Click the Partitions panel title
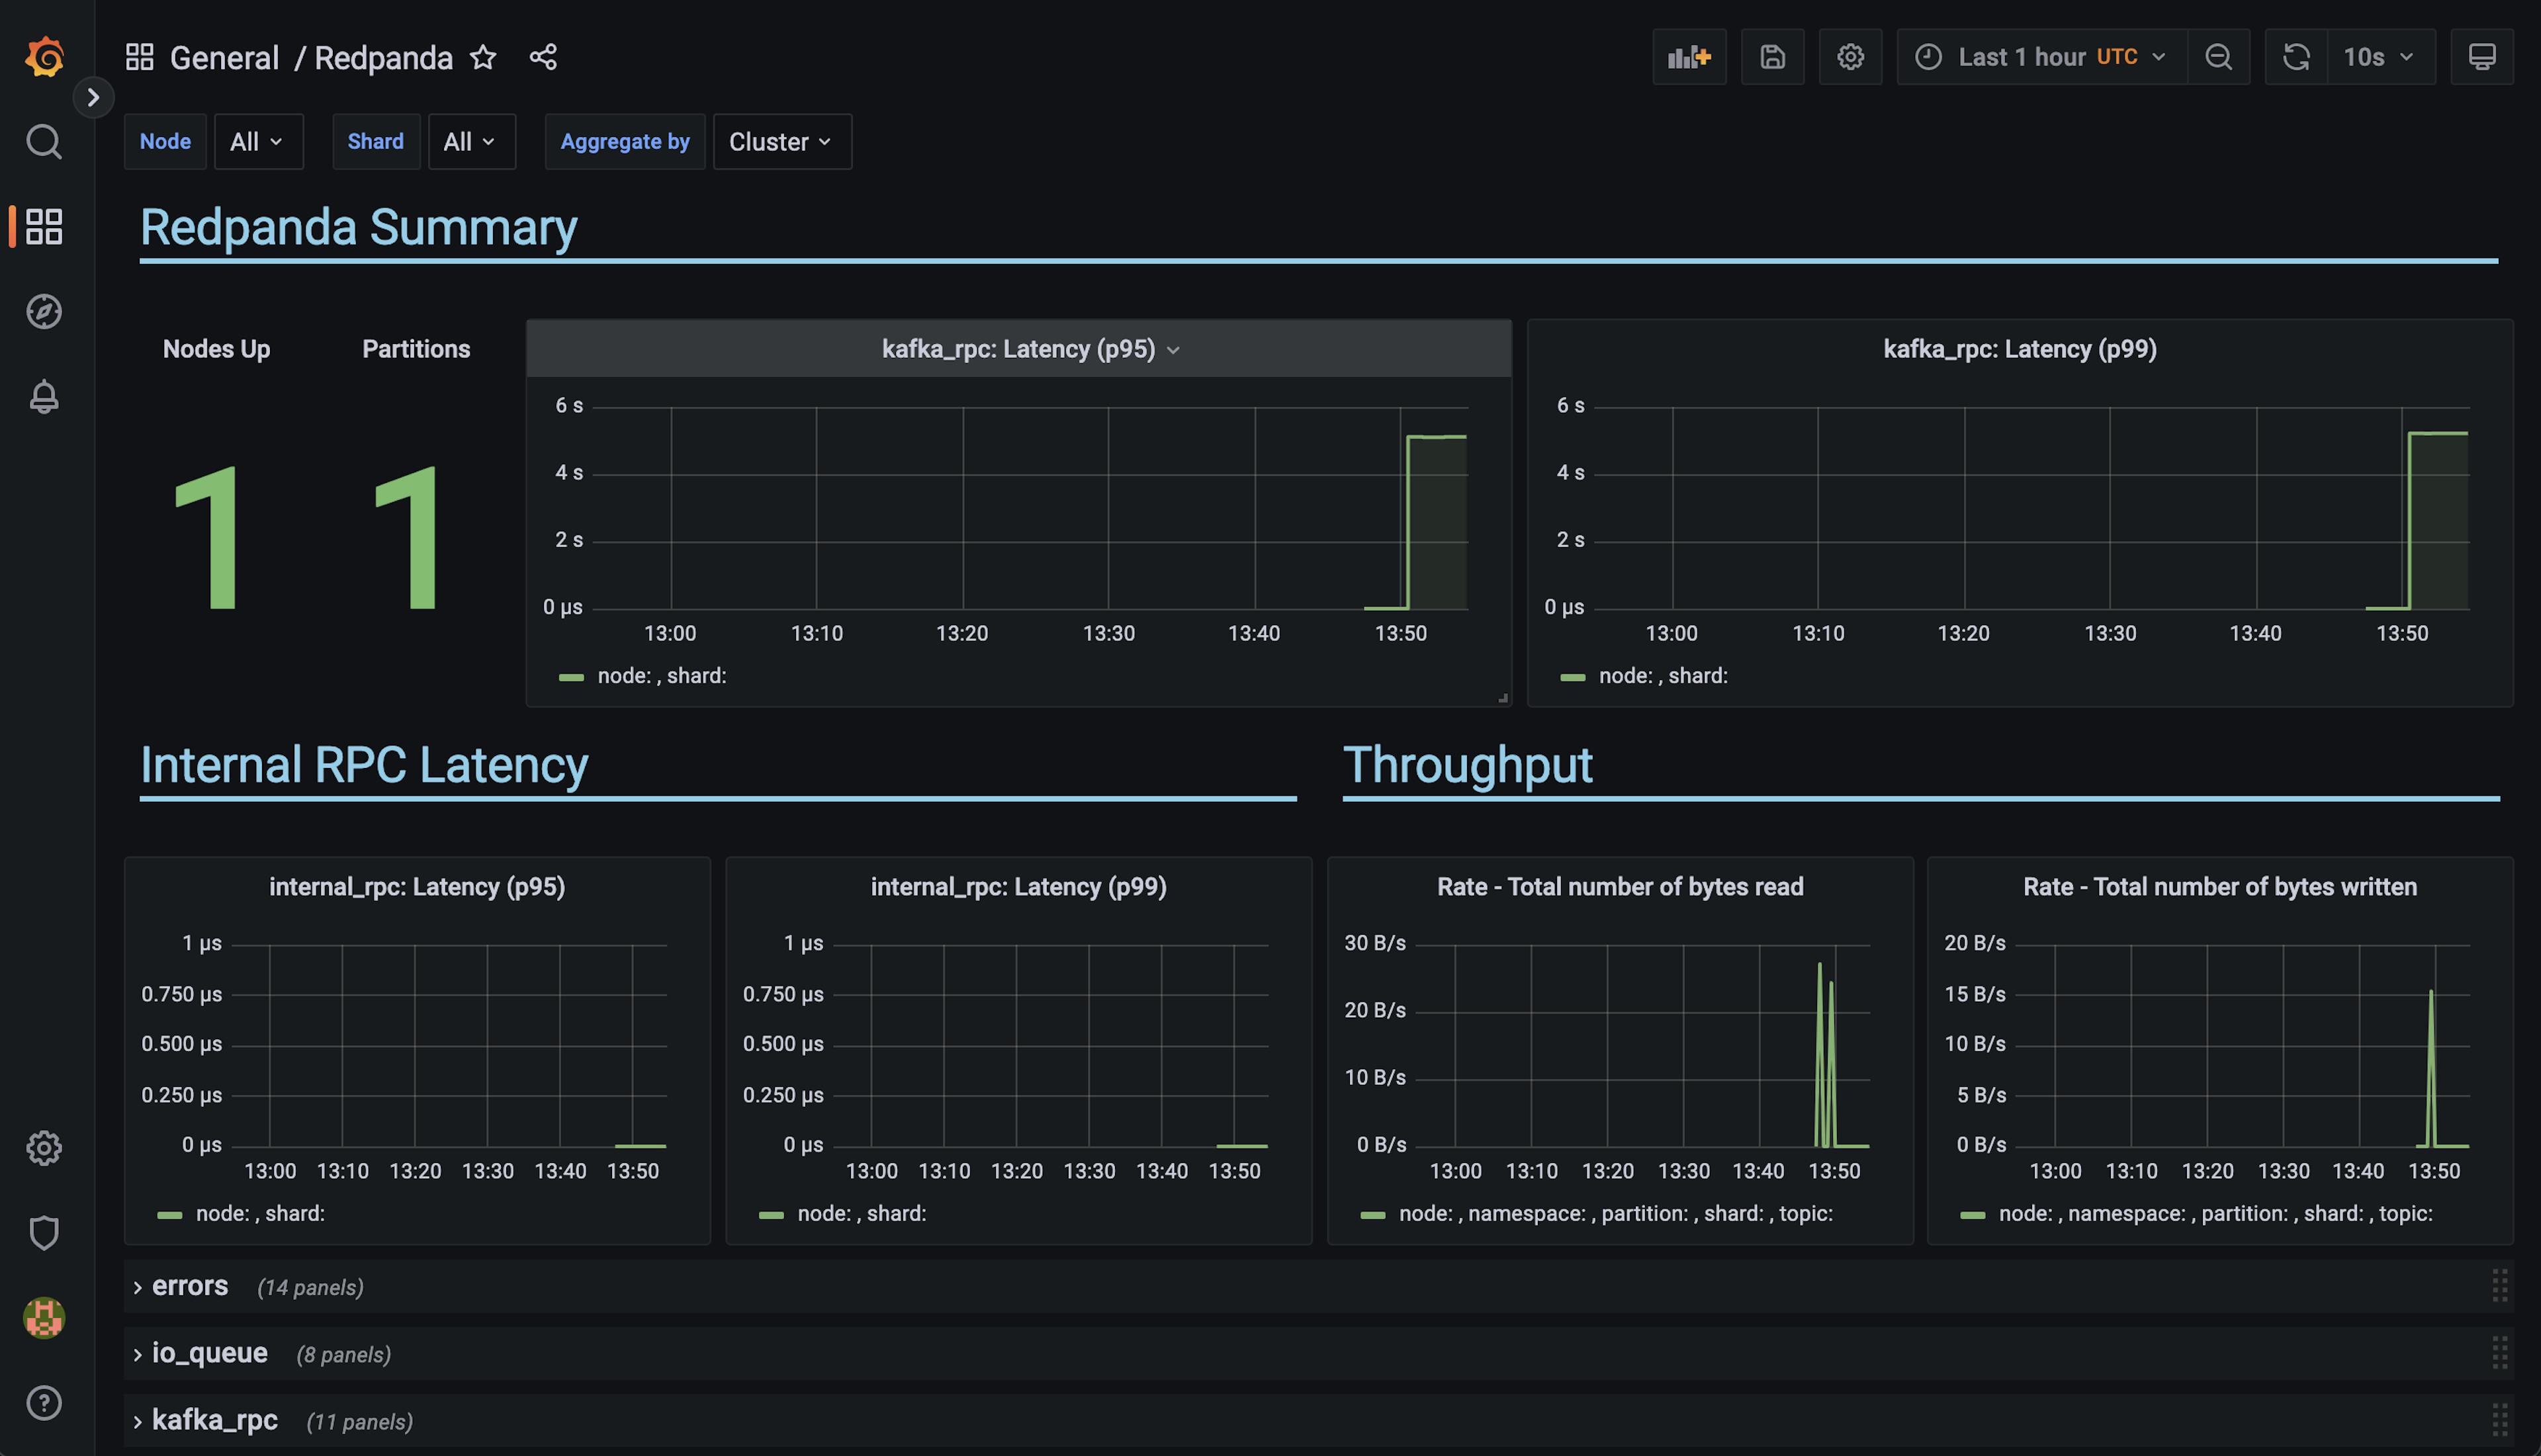Image resolution: width=2541 pixels, height=1456 pixels. point(416,349)
